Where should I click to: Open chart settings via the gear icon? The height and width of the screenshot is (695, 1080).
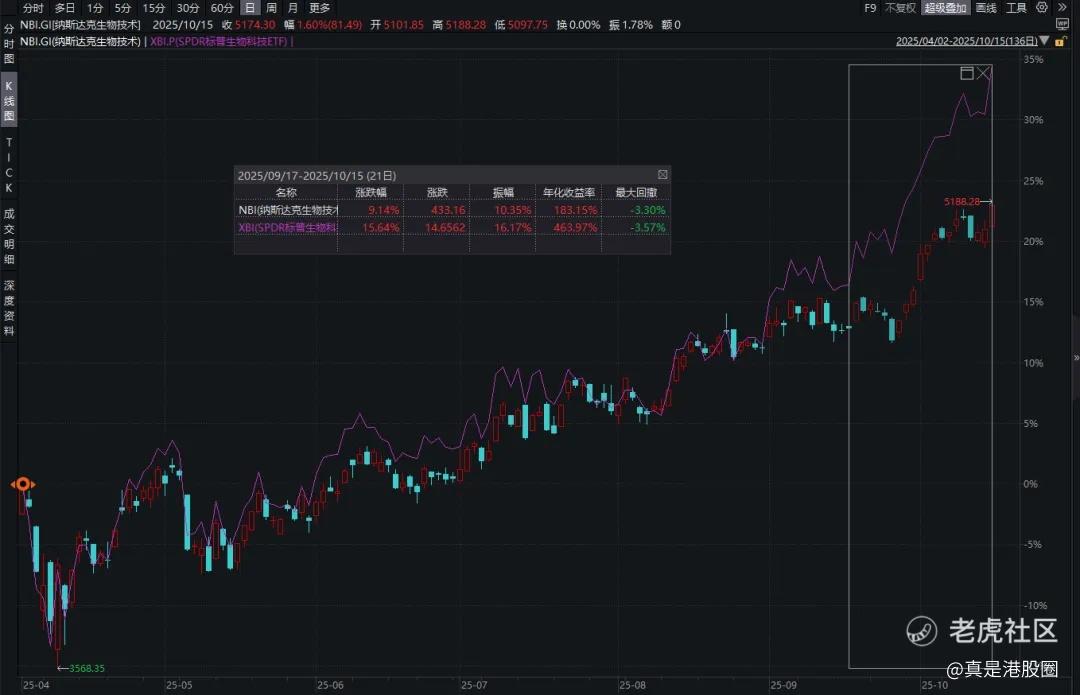pyautogui.click(x=1042, y=8)
